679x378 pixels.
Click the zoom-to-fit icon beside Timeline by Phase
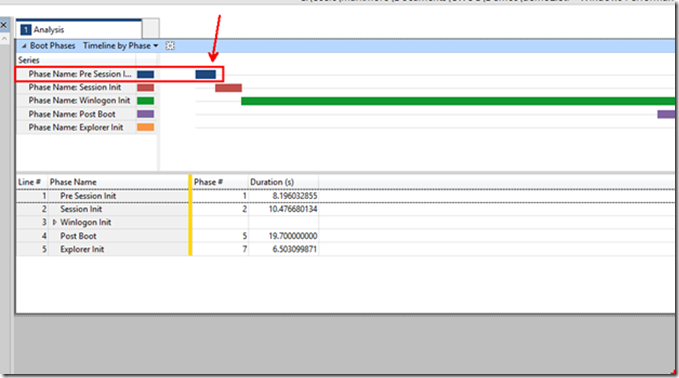[170, 46]
